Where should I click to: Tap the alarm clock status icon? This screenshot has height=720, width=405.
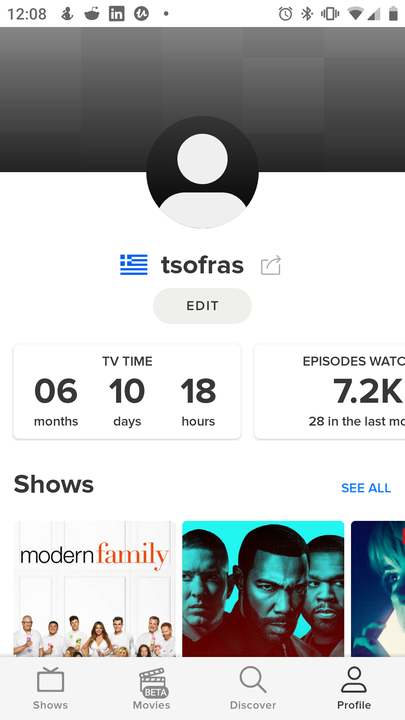(x=285, y=14)
